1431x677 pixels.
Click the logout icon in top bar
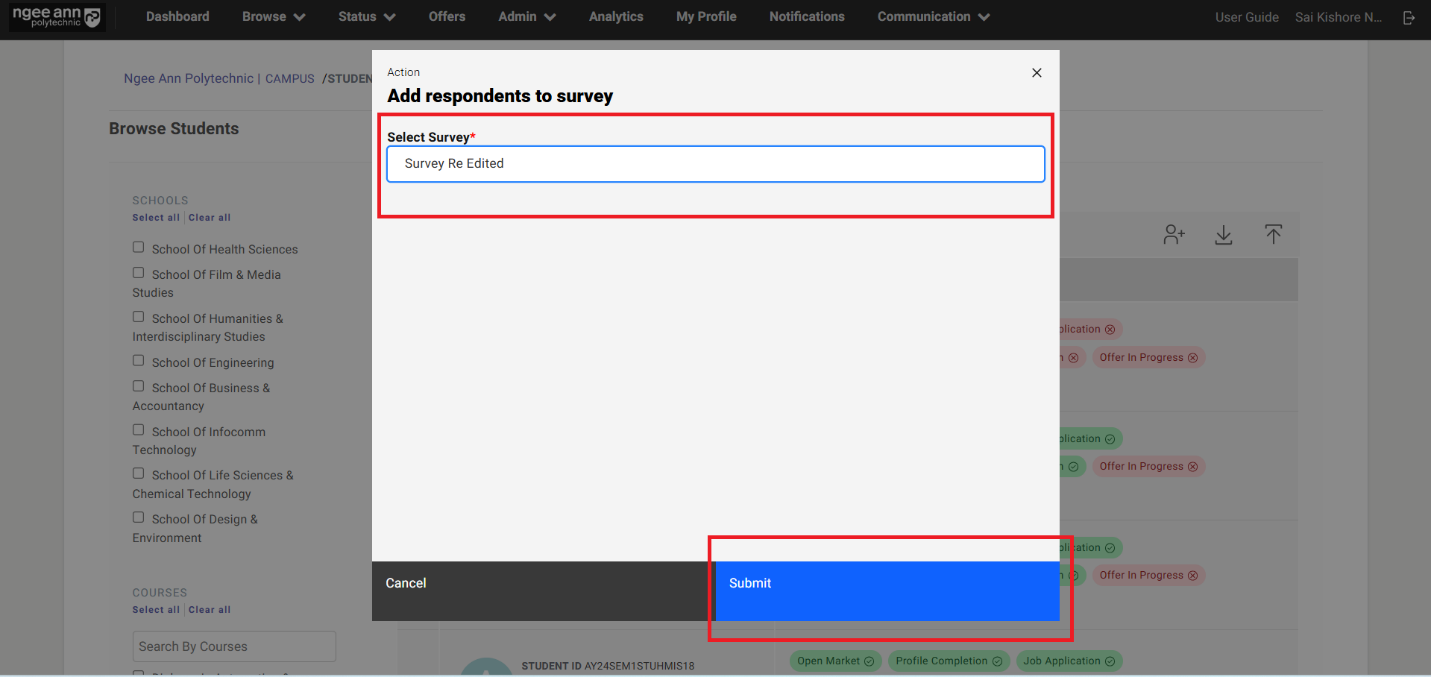pos(1409,17)
